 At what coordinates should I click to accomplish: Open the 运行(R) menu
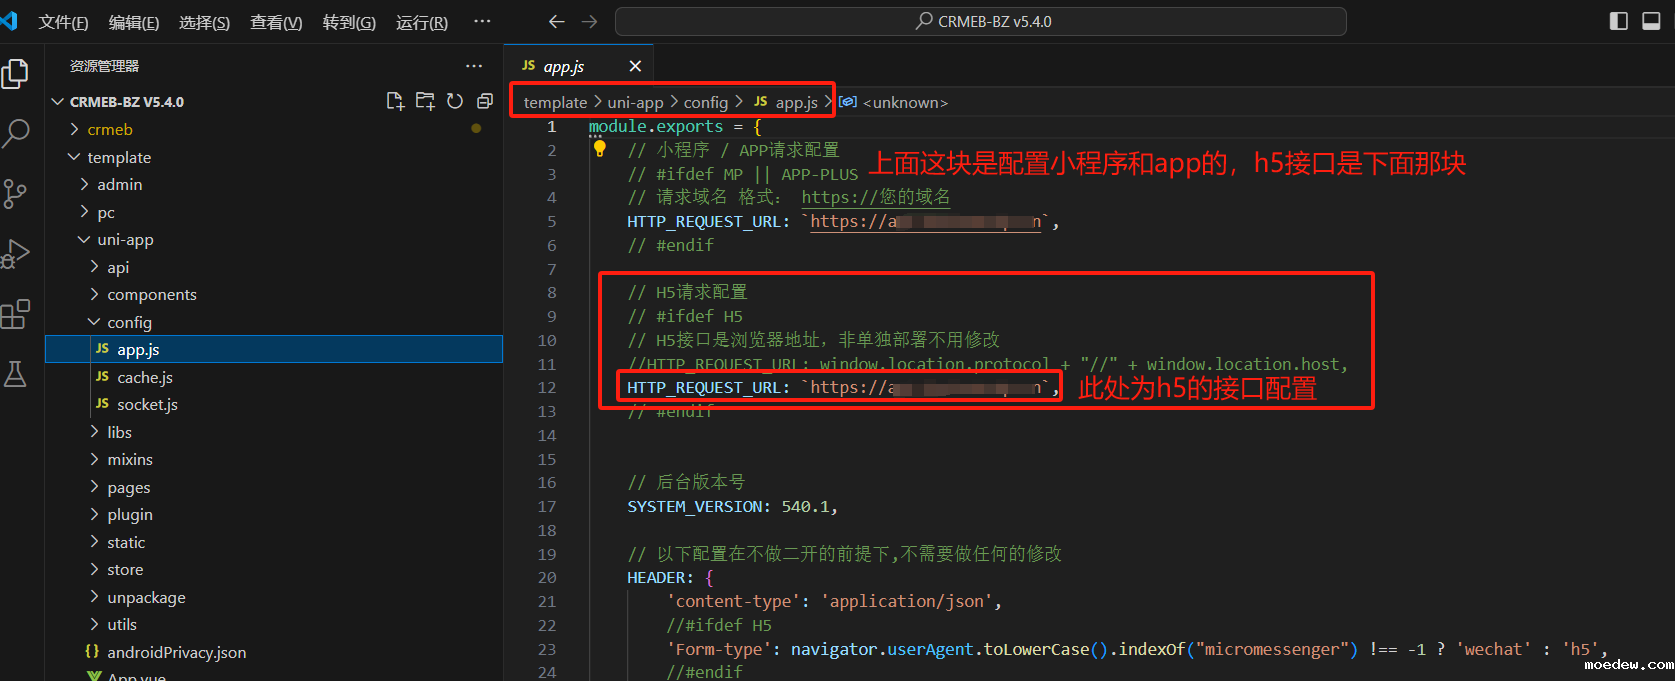click(x=421, y=22)
